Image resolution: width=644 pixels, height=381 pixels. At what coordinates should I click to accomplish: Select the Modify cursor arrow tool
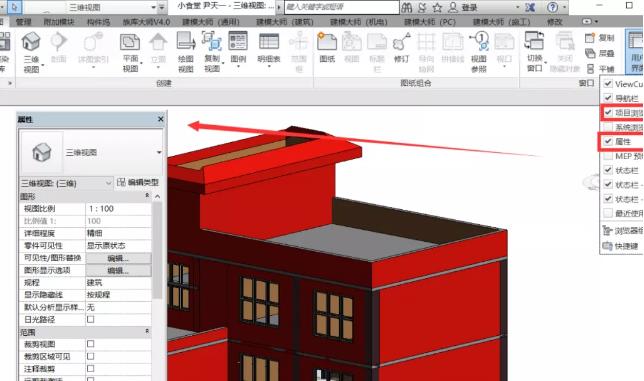point(14,7)
